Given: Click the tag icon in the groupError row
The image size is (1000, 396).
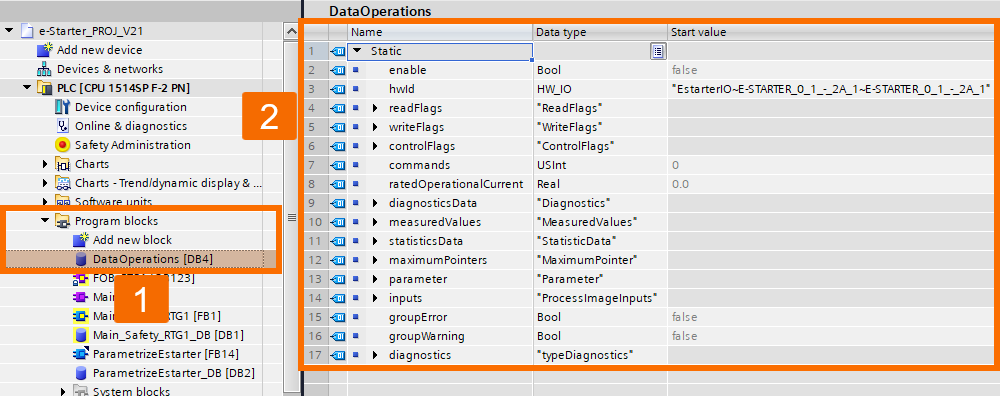Looking at the screenshot, I should coord(338,317).
